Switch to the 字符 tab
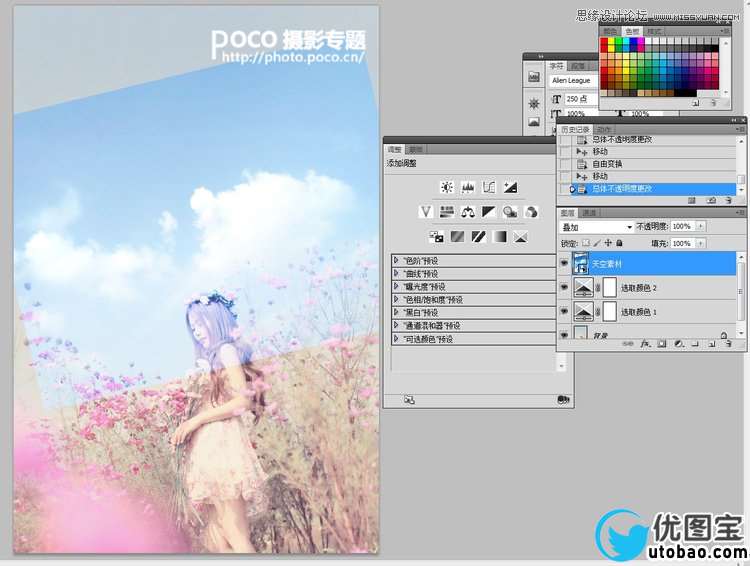Viewport: 750px width, 566px height. pyautogui.click(x=556, y=66)
